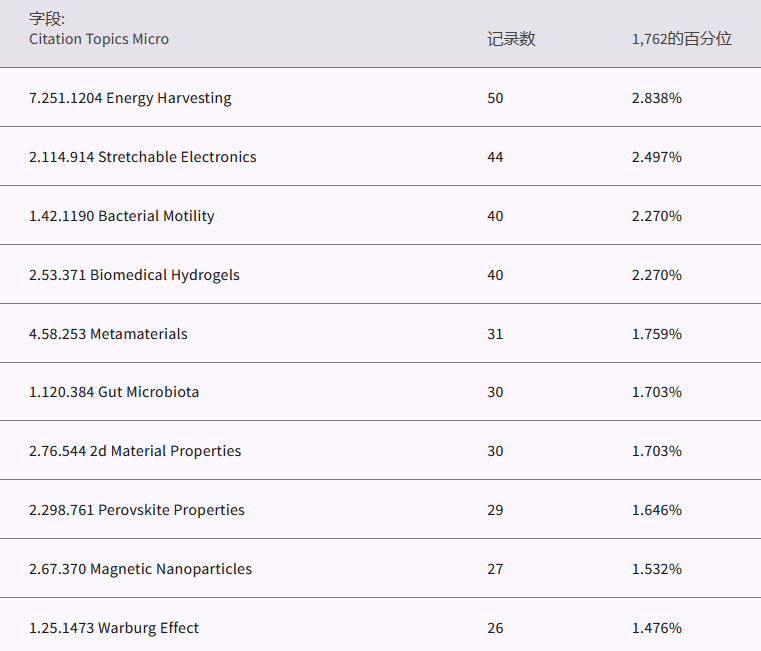Click record count 50 for Energy Harvesting
Viewport: 761px width, 651px height.
coord(495,98)
